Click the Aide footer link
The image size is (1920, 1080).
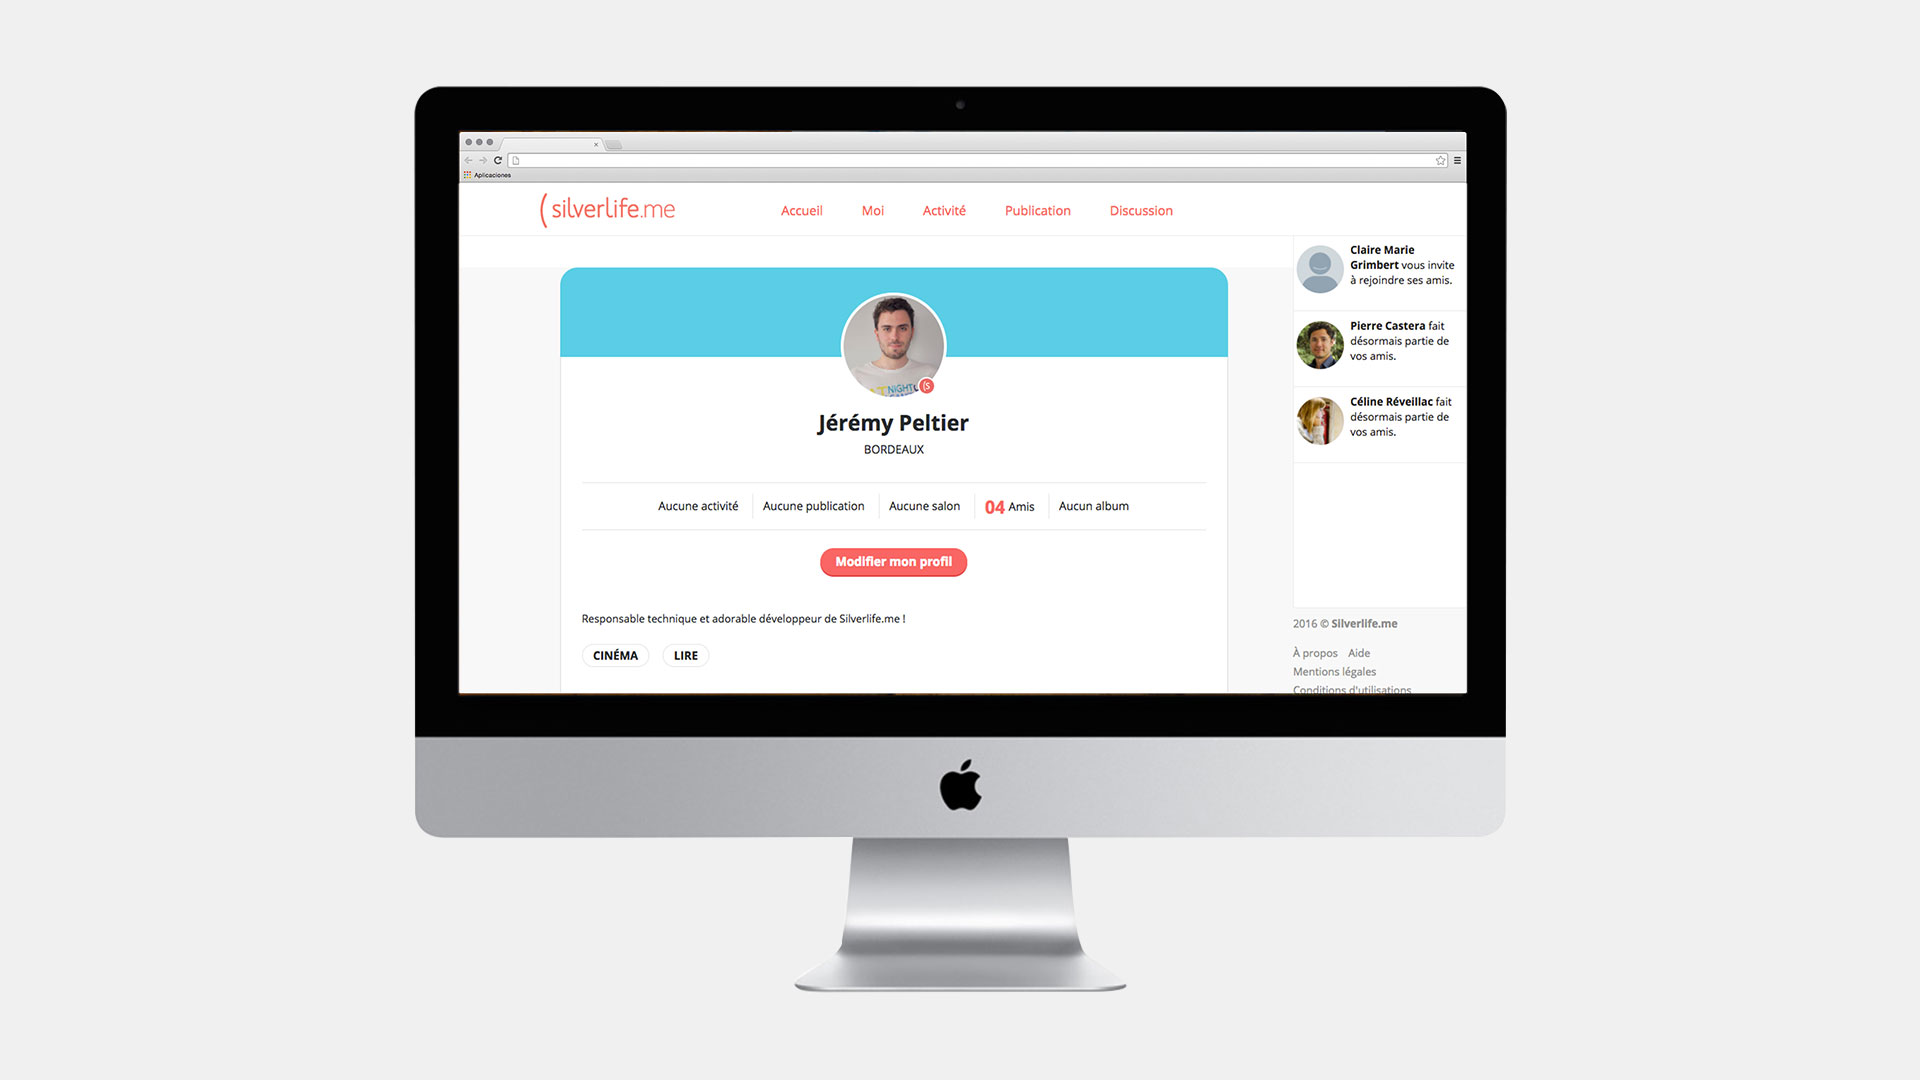pyautogui.click(x=1358, y=653)
